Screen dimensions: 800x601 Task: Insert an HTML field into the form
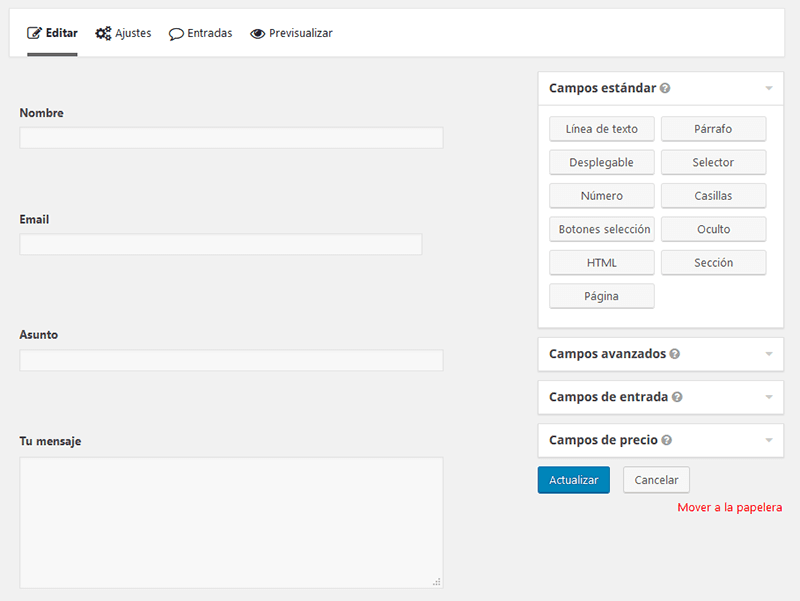(x=601, y=262)
